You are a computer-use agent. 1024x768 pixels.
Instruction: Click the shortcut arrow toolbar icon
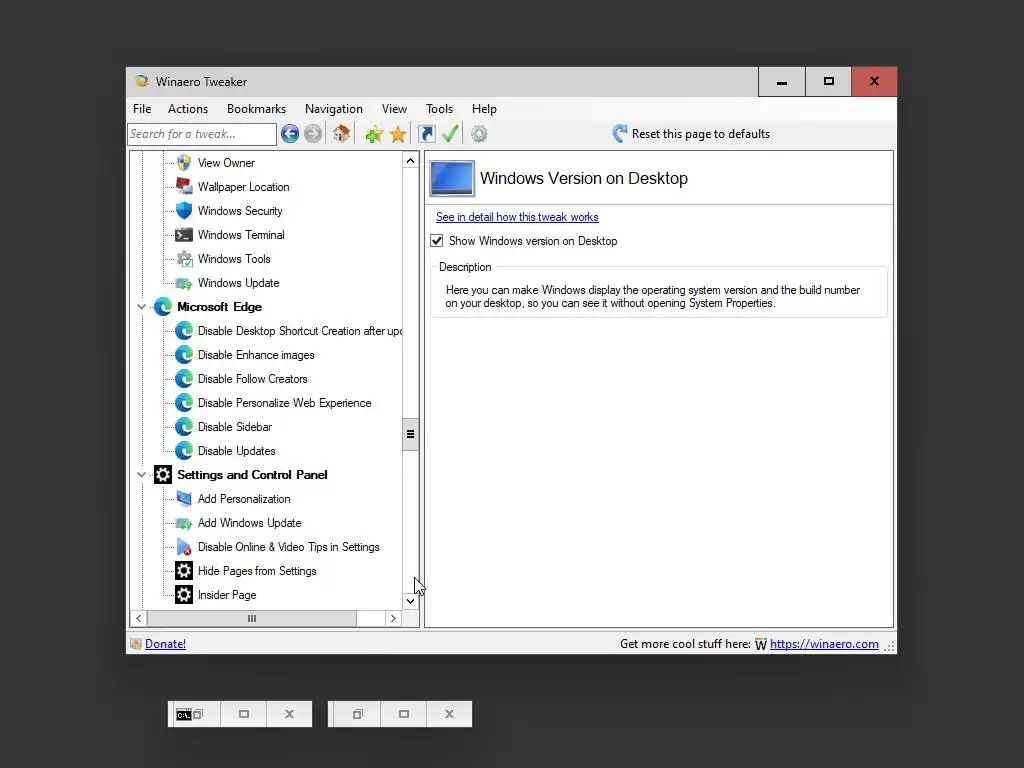(426, 134)
